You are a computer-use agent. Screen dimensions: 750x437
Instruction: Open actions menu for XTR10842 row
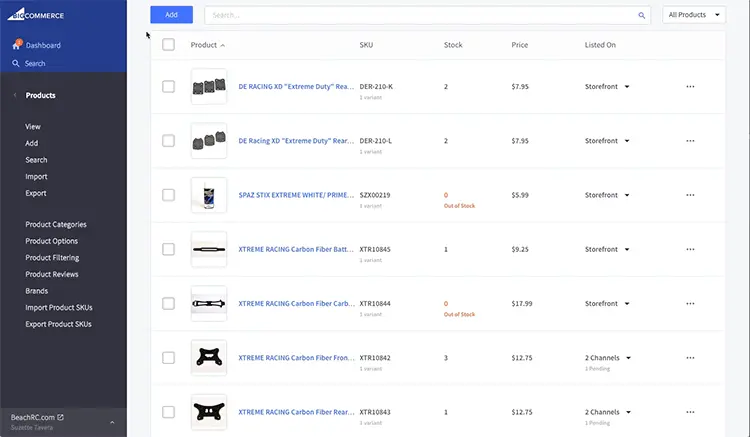click(x=690, y=358)
